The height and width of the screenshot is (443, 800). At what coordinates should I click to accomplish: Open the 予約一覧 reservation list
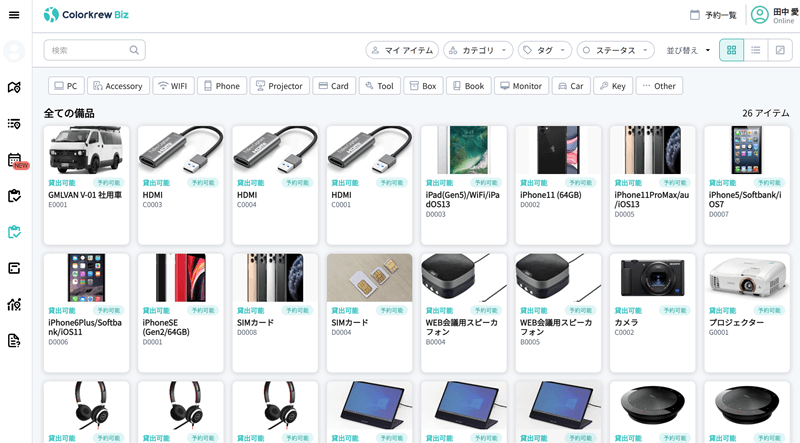pos(713,15)
